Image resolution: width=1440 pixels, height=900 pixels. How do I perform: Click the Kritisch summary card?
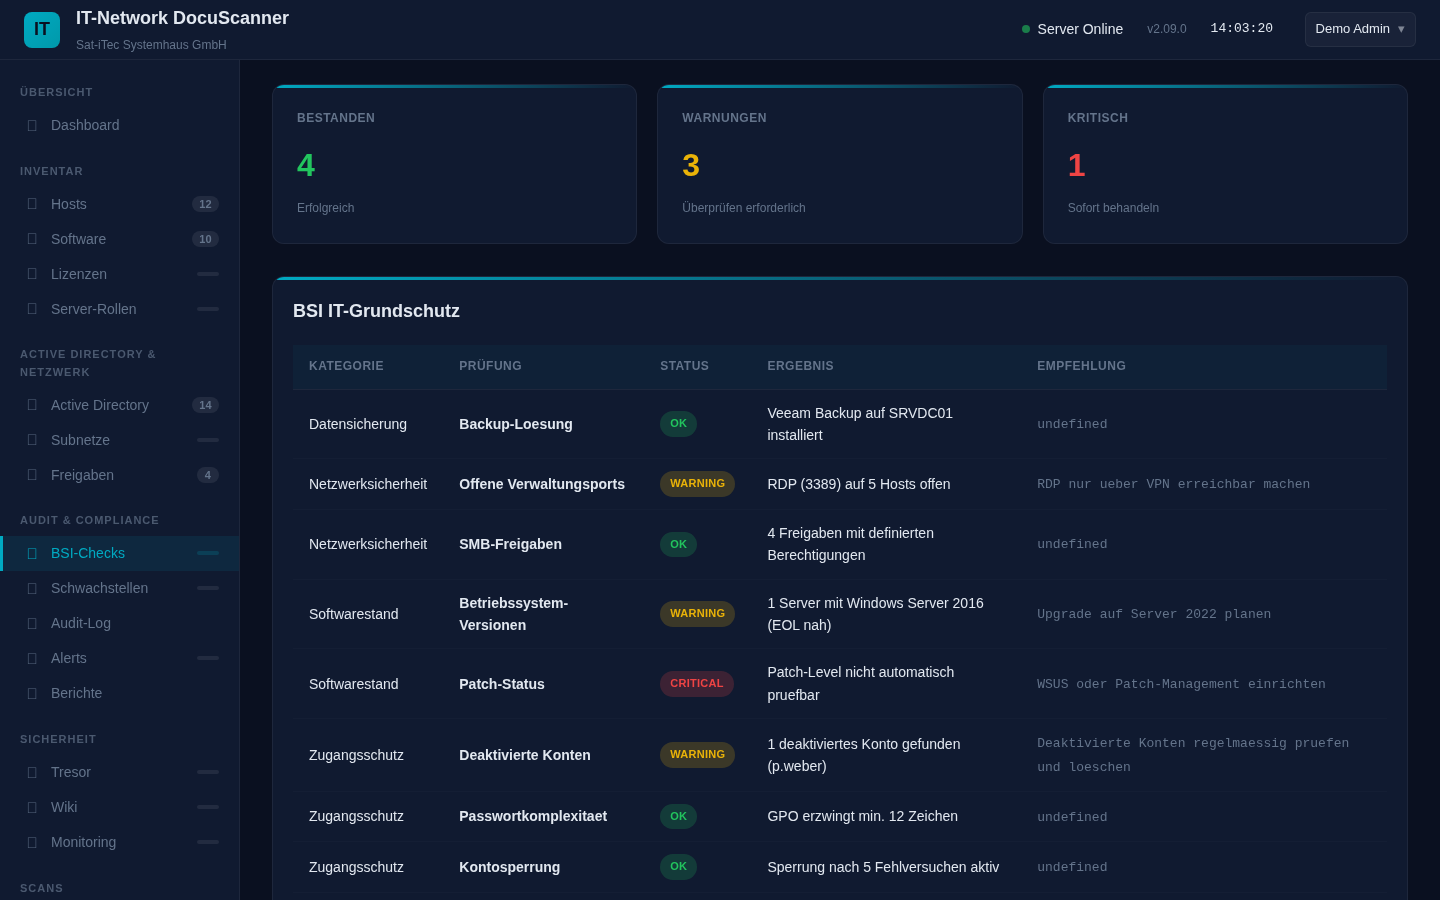(x=1225, y=164)
